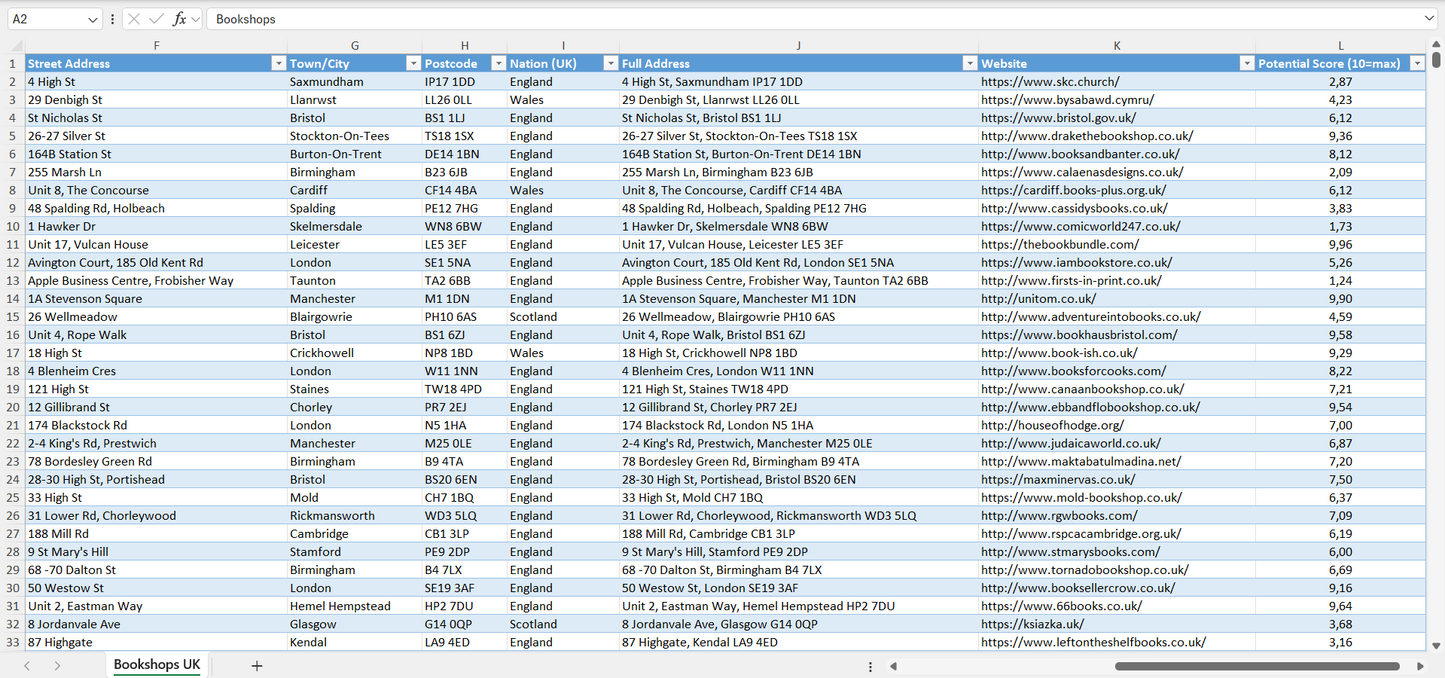Click the Enter checkmark icon on the formula bar
1445x678 pixels.
[x=155, y=18]
